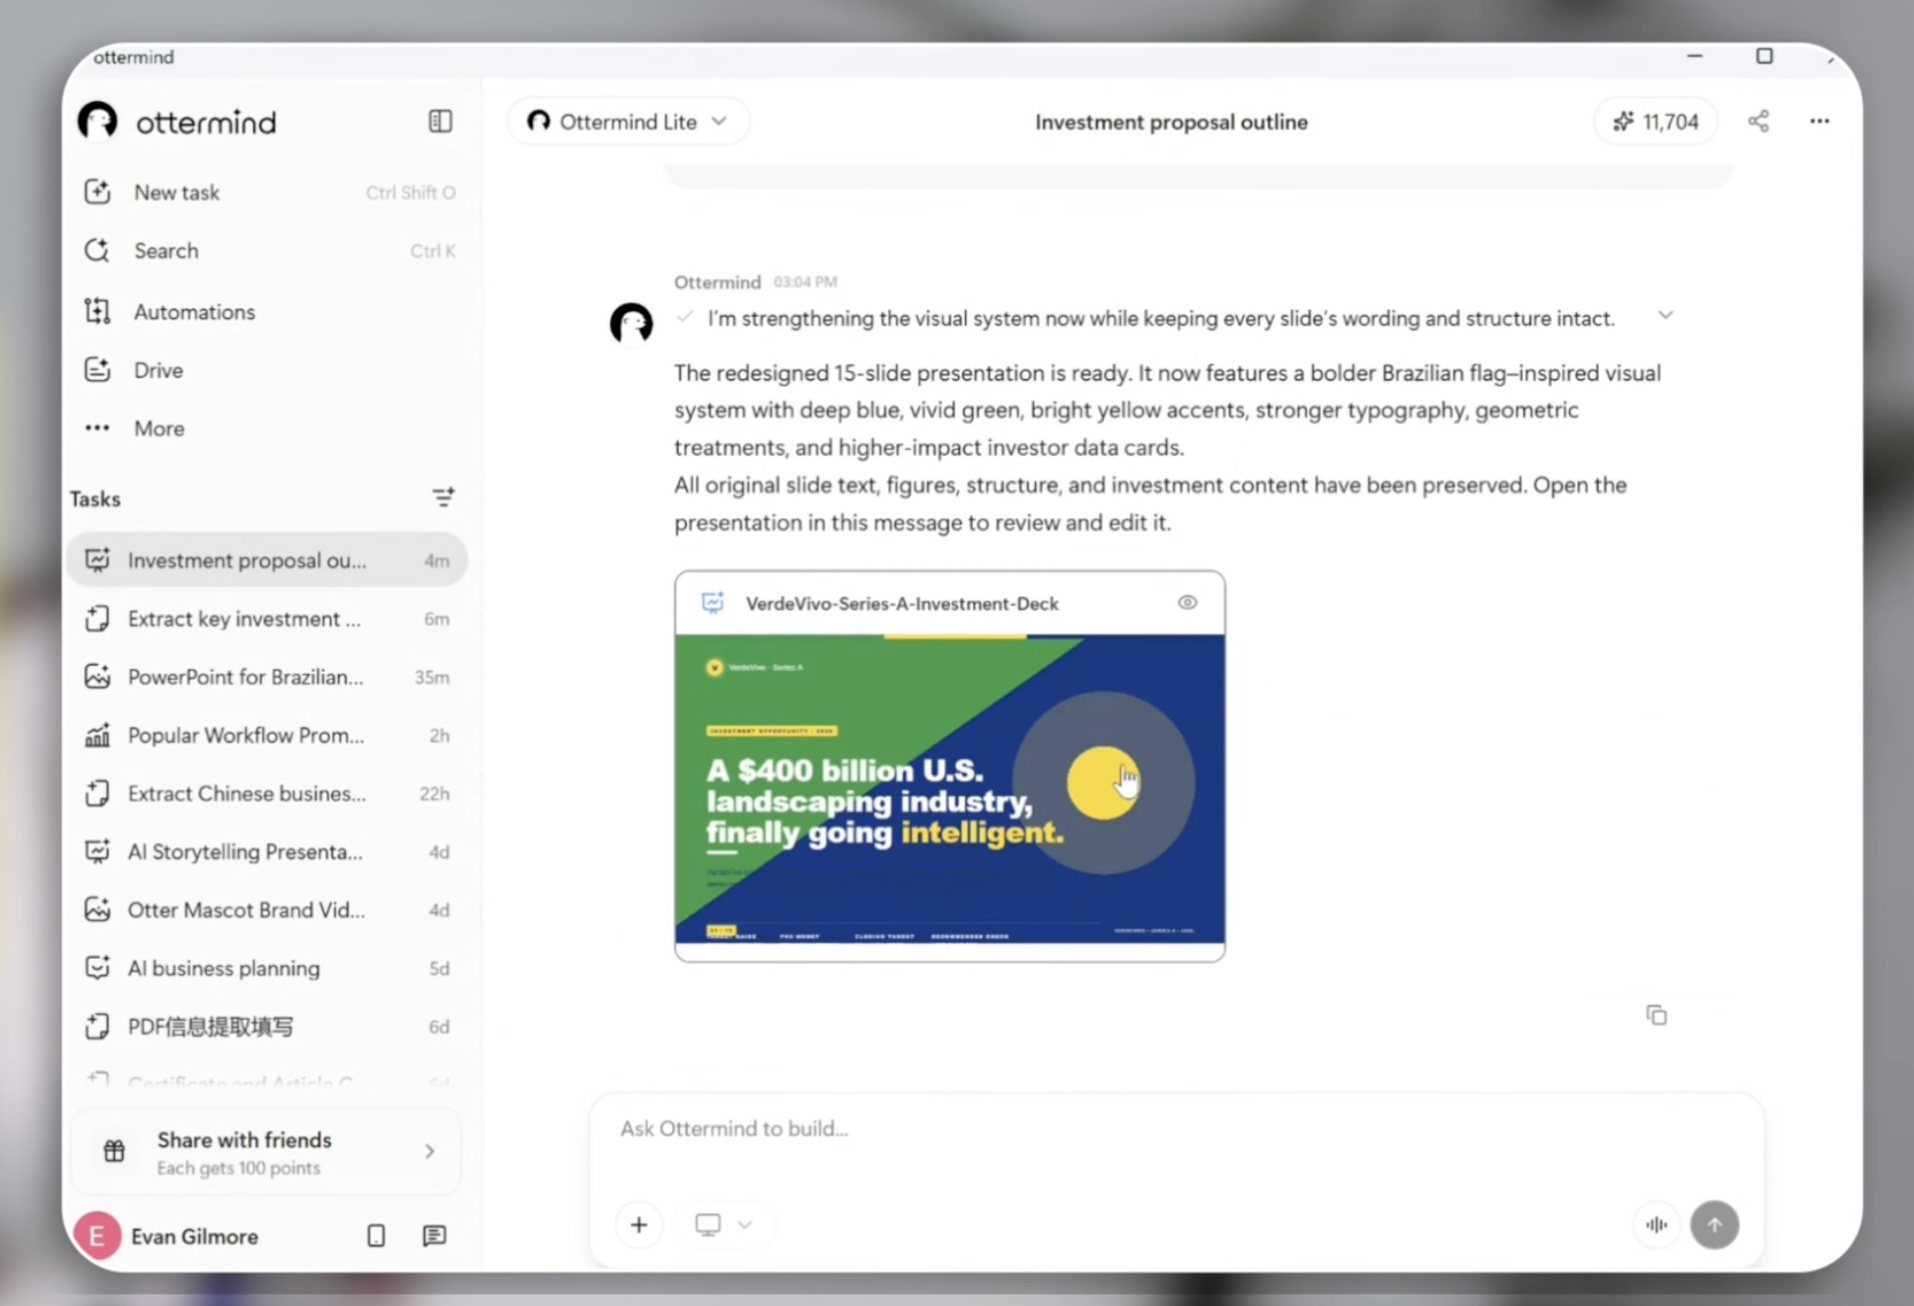Click the 03:04 PM message timestamp

[x=805, y=282]
